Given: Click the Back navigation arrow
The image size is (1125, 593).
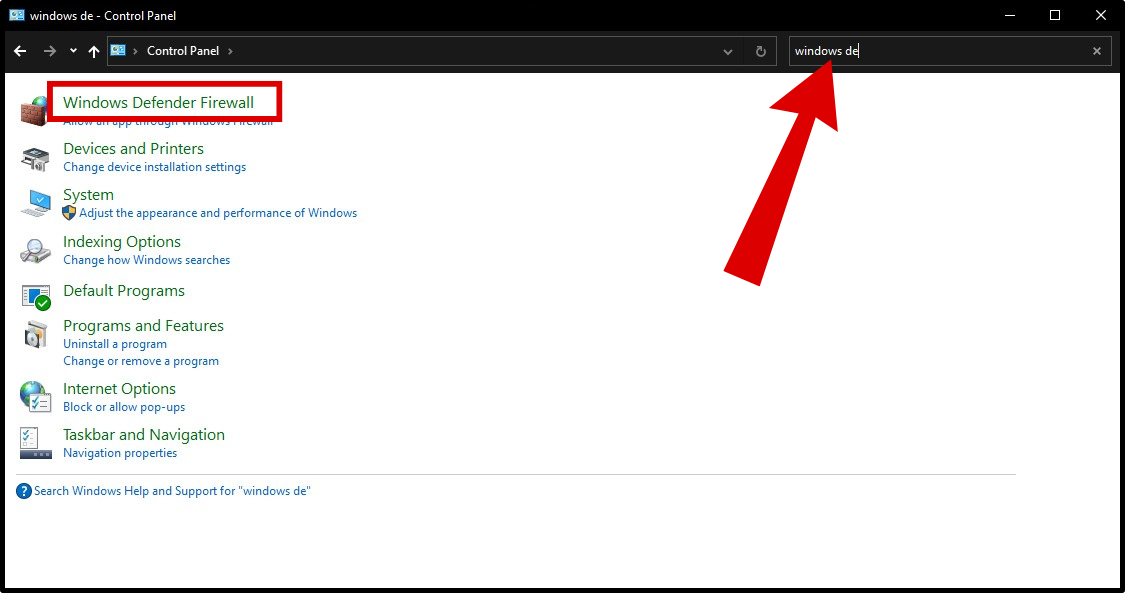Looking at the screenshot, I should tap(20, 51).
